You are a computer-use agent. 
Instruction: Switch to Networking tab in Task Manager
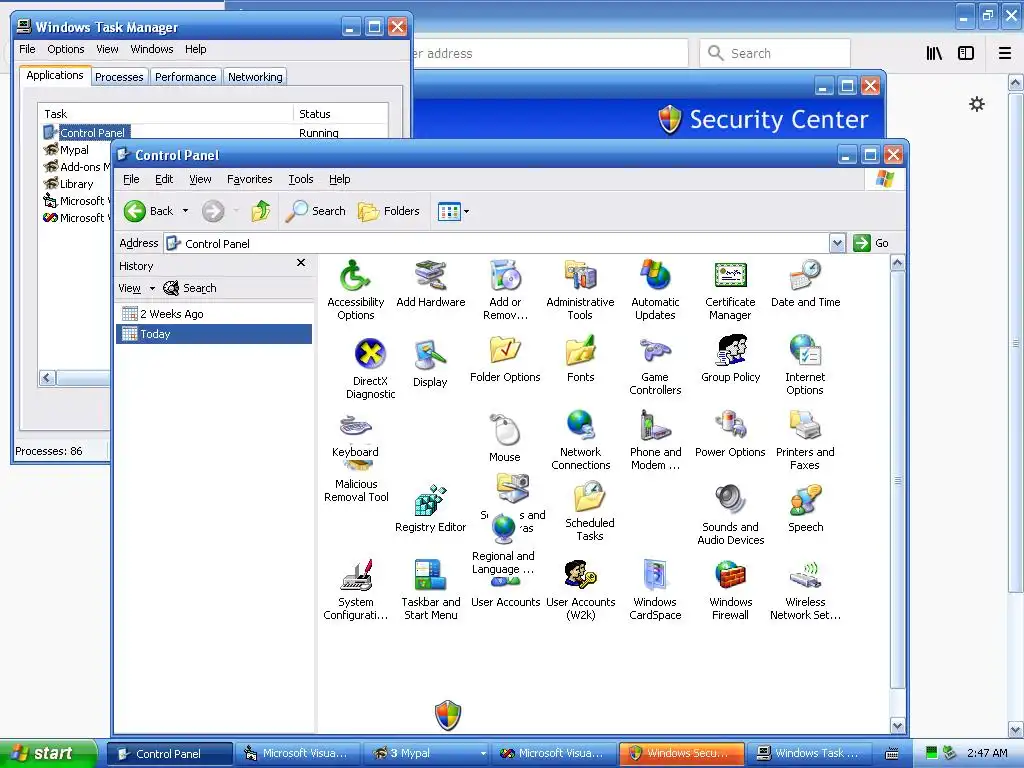tap(255, 77)
